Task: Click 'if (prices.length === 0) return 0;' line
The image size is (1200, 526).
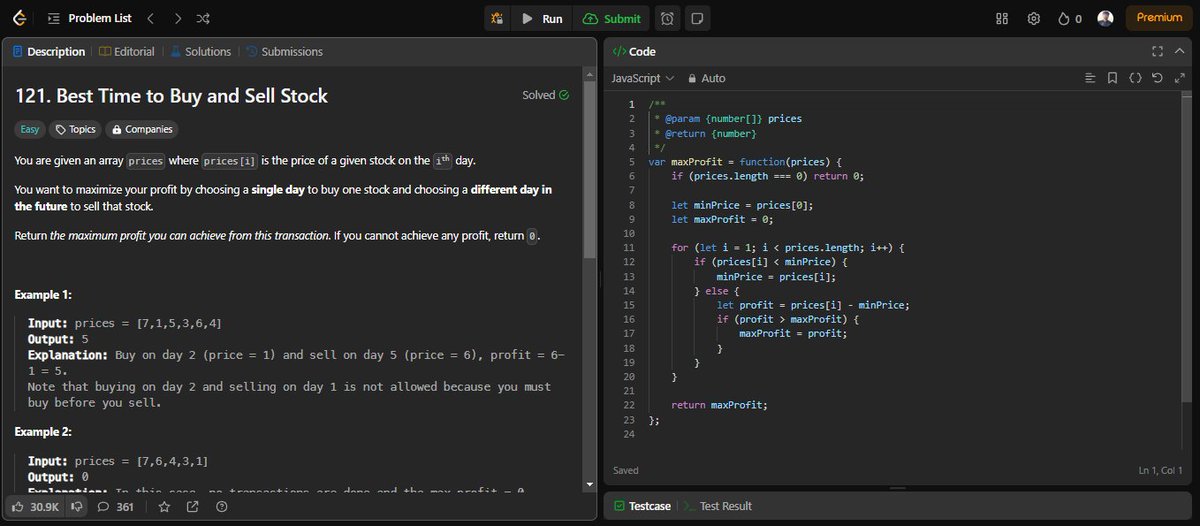Action: [x=767, y=176]
